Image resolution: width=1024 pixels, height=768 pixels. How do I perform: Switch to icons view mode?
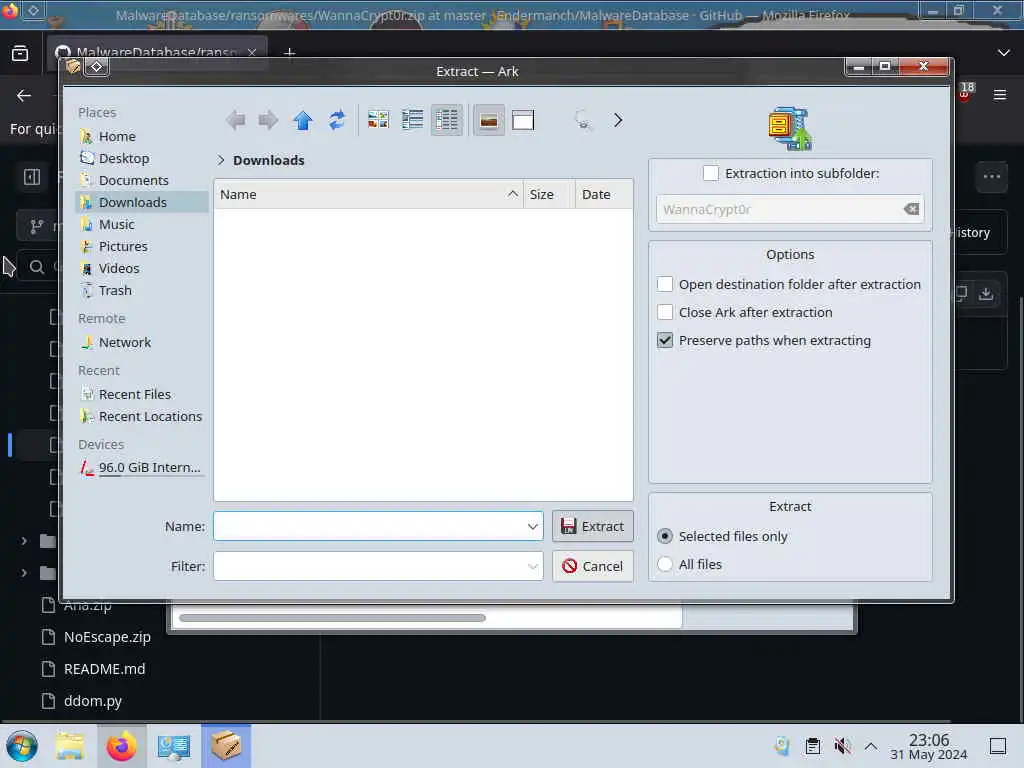click(378, 120)
